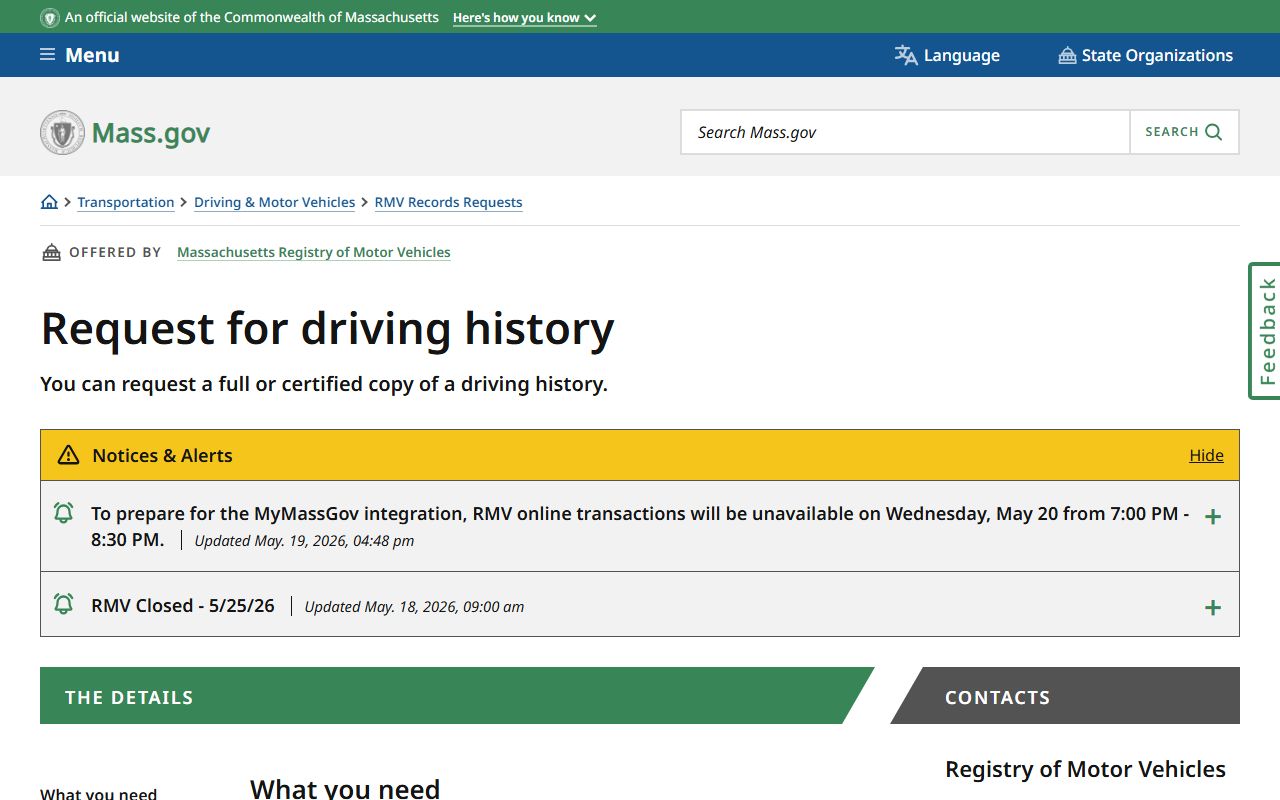Expand the MyMassGov integration alert plus
Image resolution: width=1280 pixels, height=800 pixels.
pyautogui.click(x=1213, y=517)
